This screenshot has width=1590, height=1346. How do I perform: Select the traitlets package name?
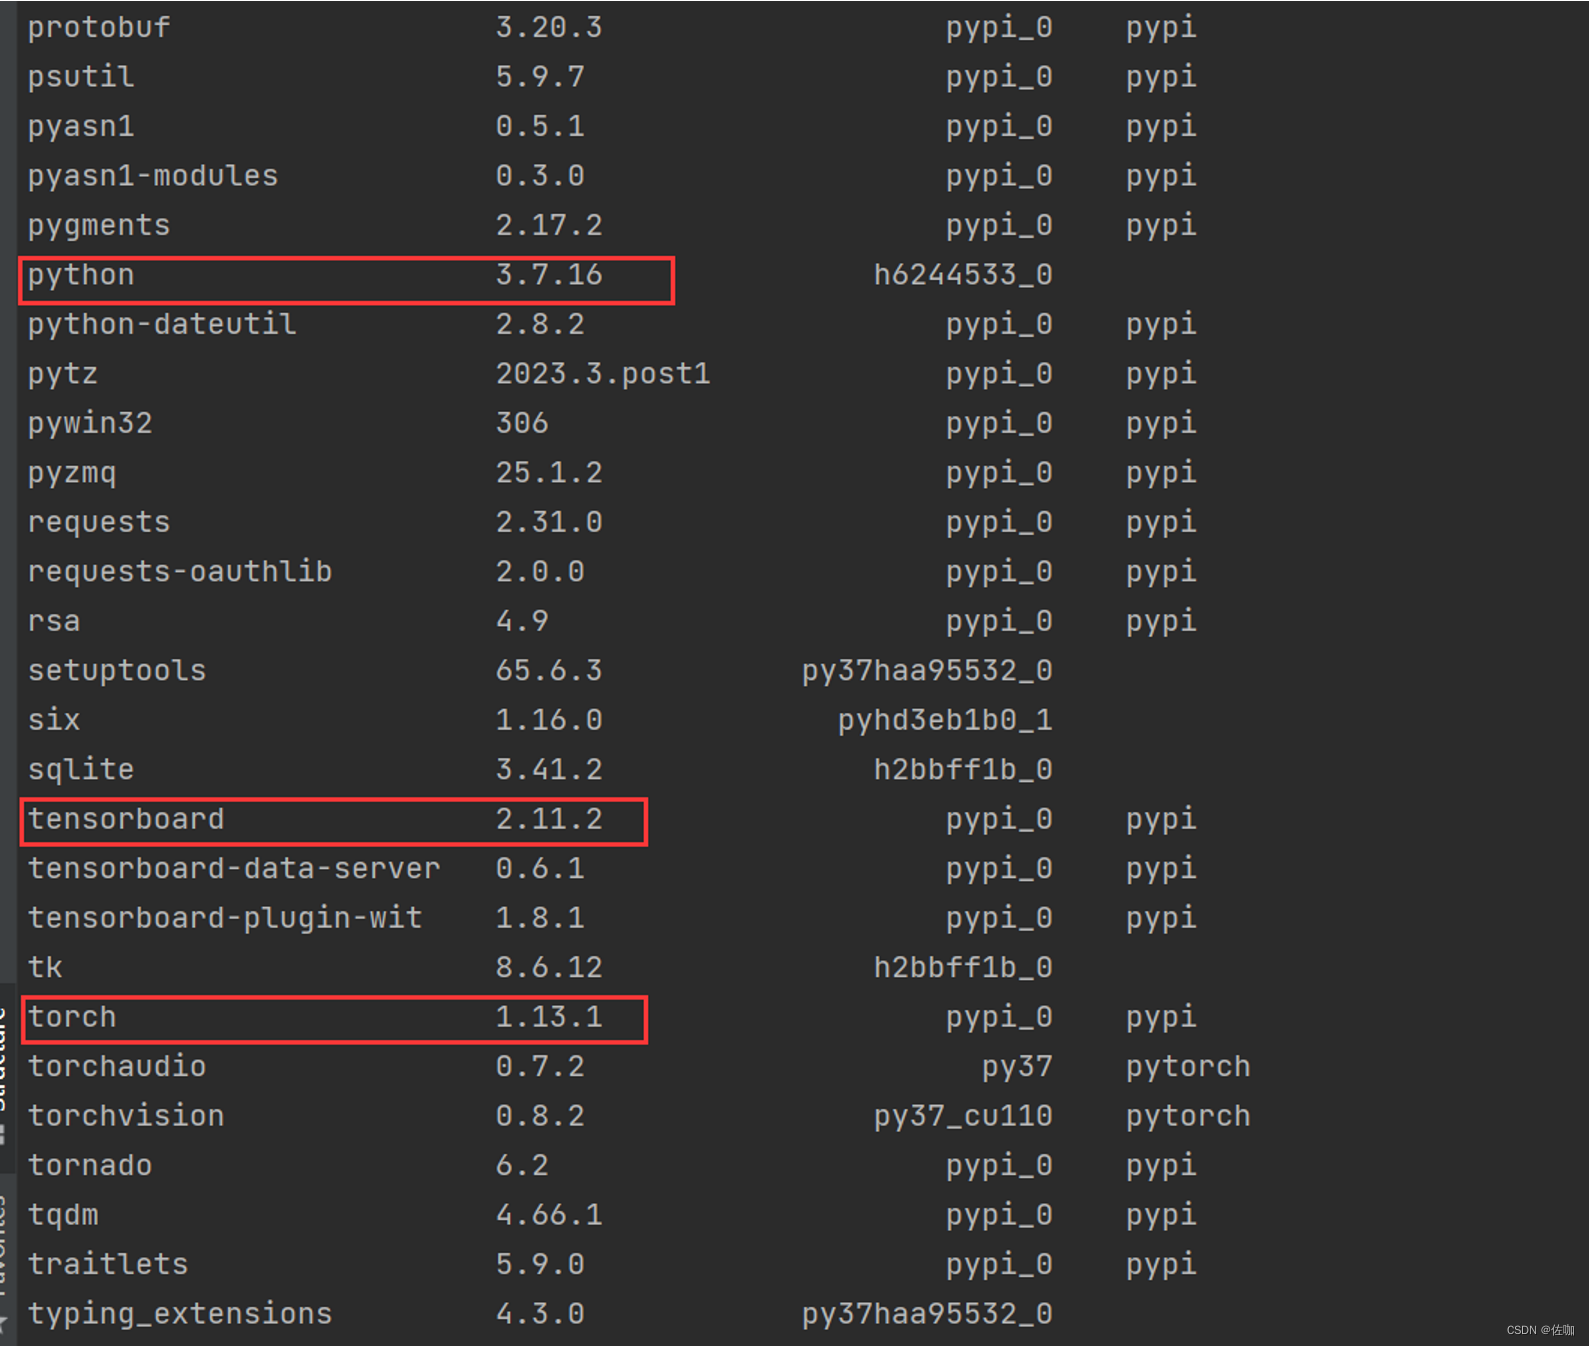[x=107, y=1265]
